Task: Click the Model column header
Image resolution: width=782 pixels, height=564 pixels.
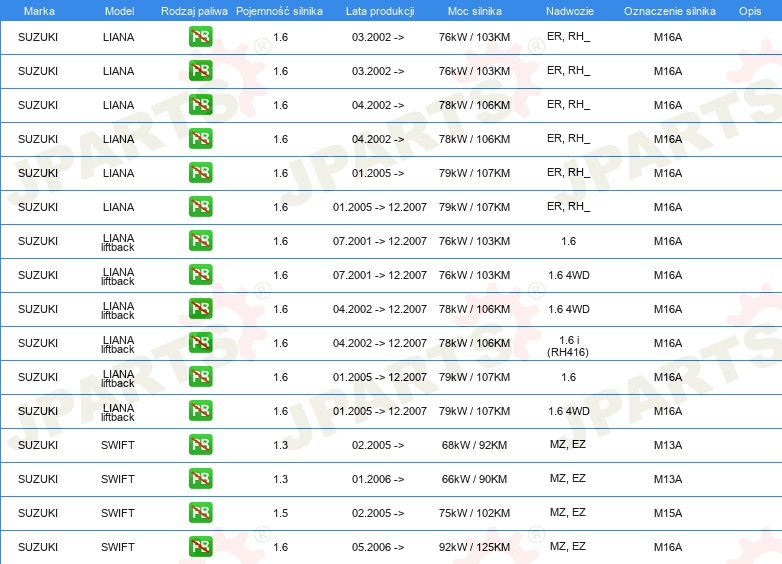Action: click(119, 11)
